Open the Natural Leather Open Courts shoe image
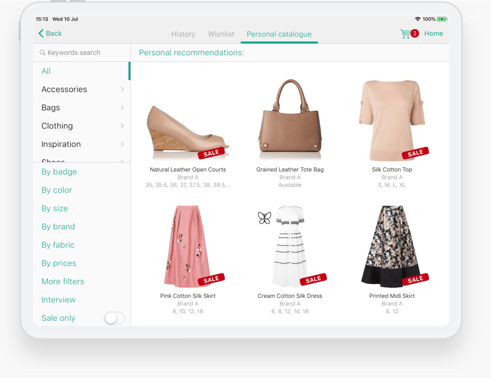491x378 pixels. pos(188,133)
